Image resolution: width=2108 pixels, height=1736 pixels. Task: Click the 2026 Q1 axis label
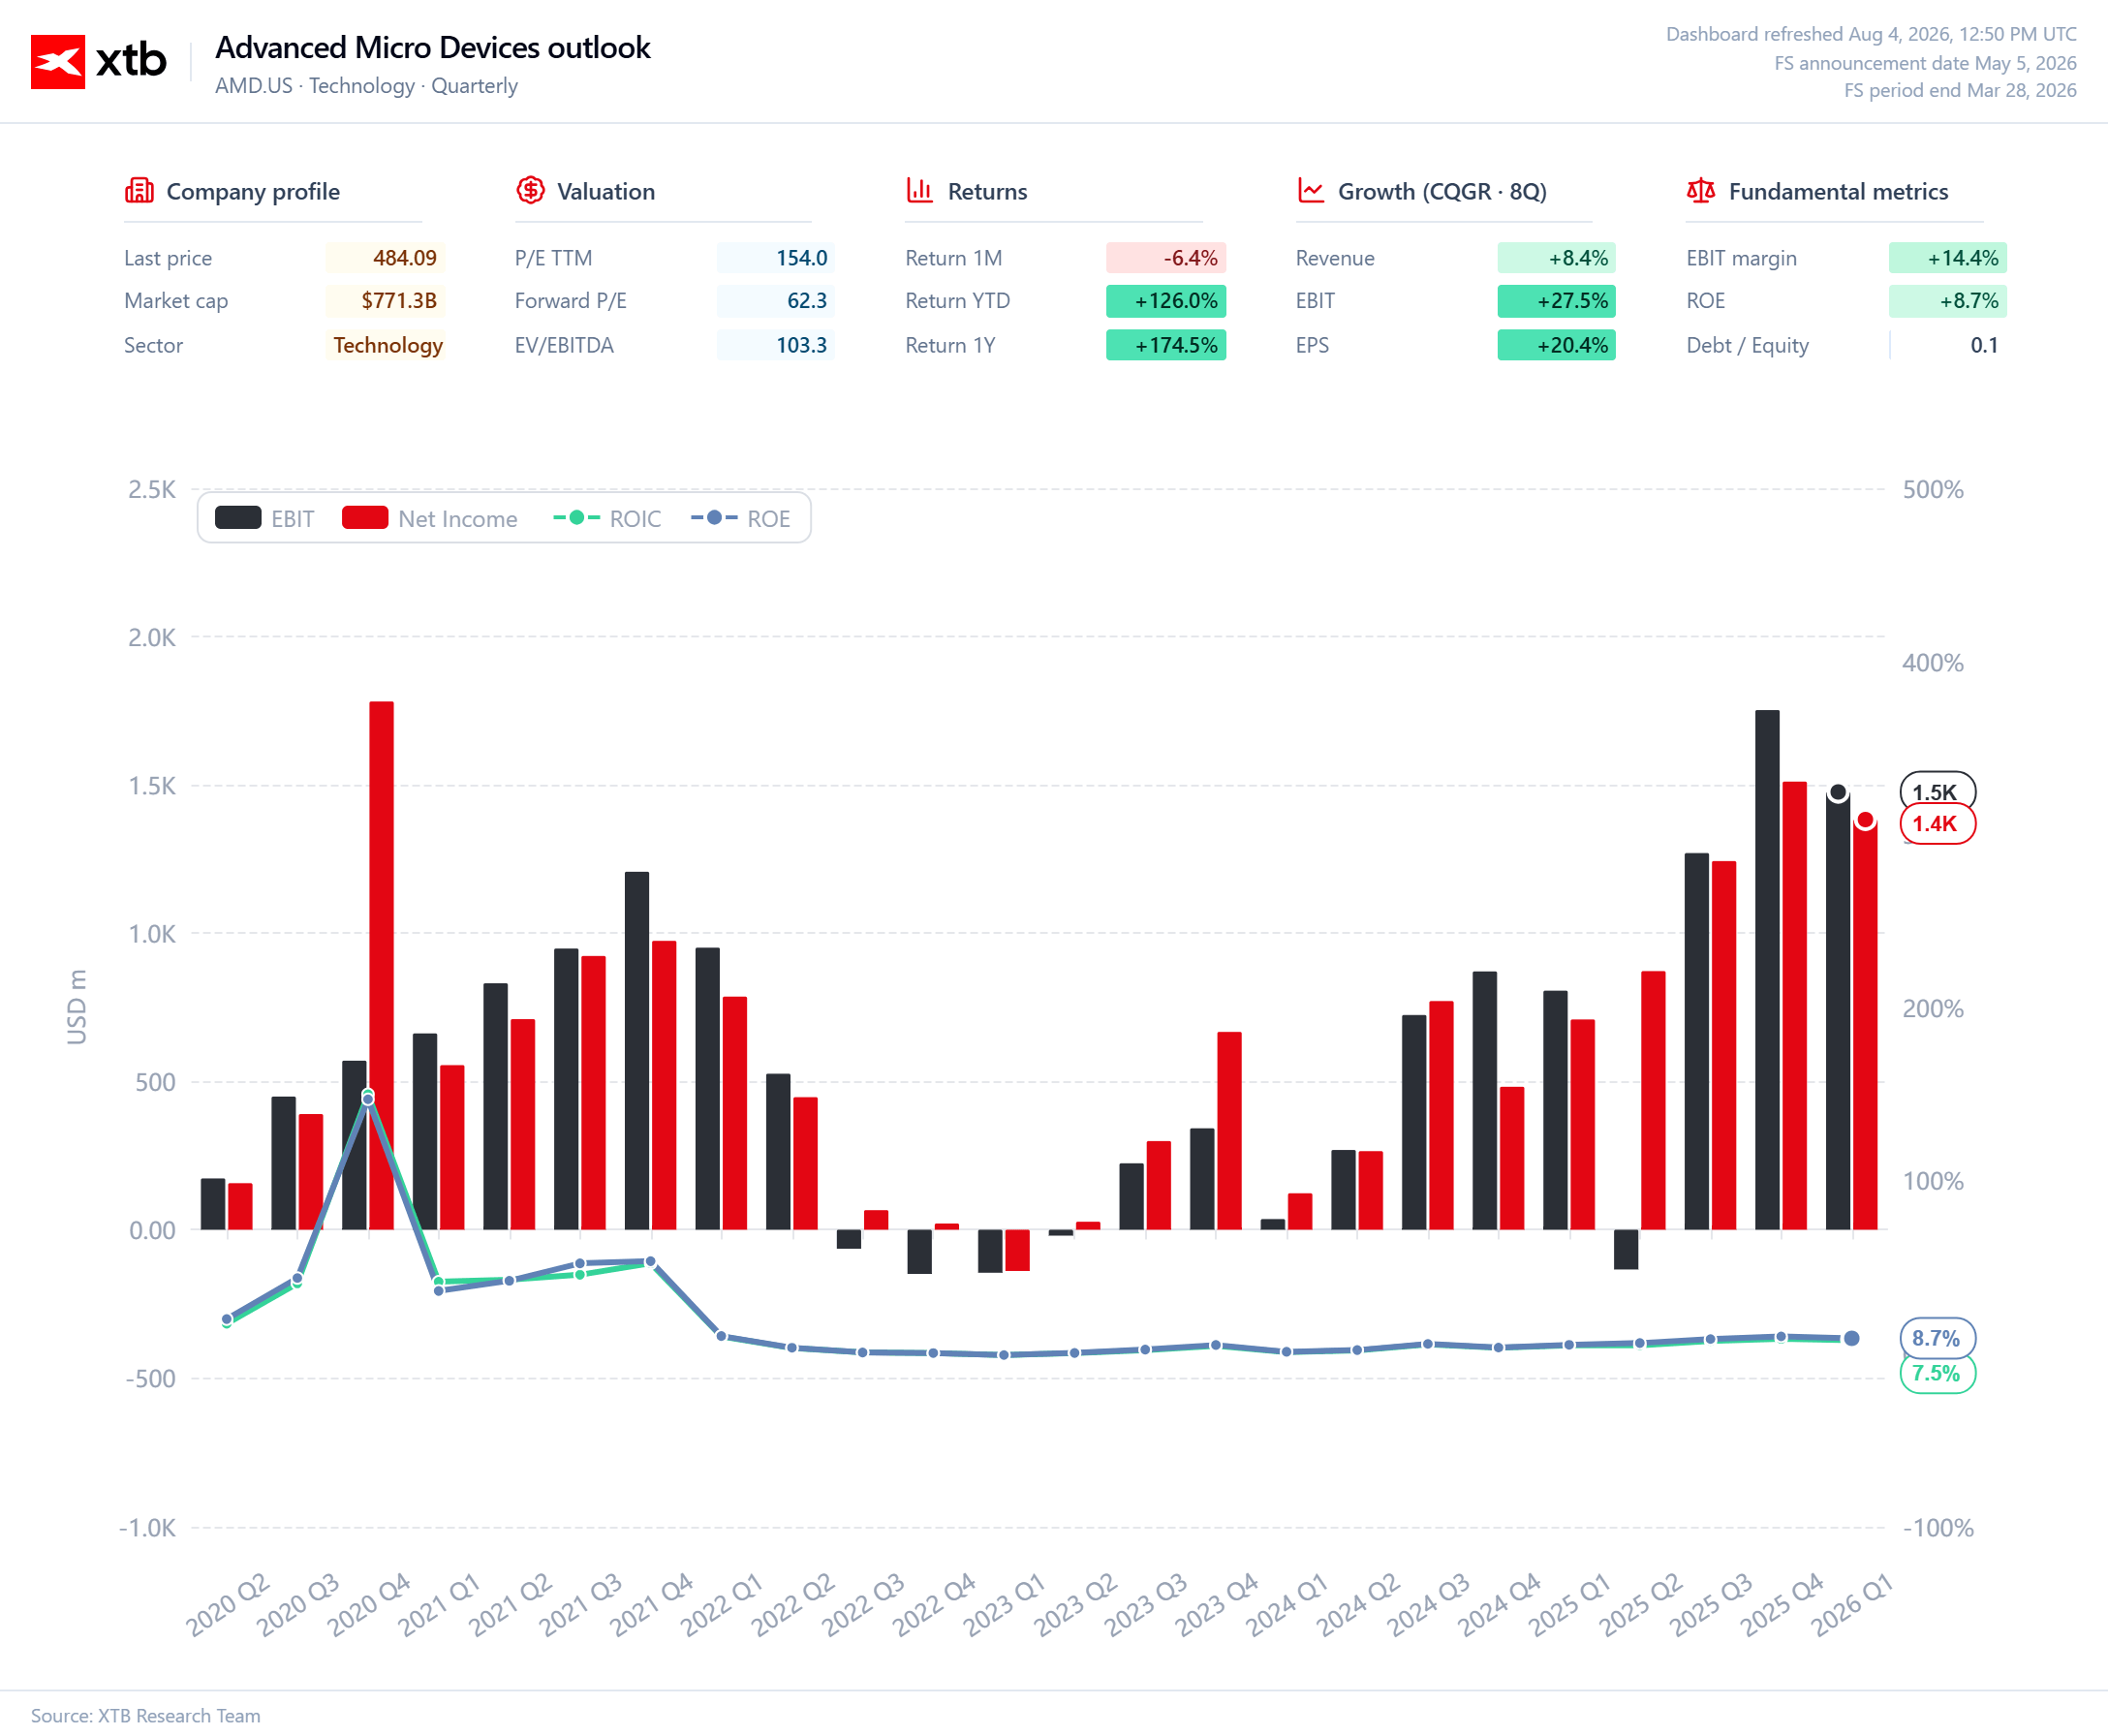(x=1852, y=1604)
